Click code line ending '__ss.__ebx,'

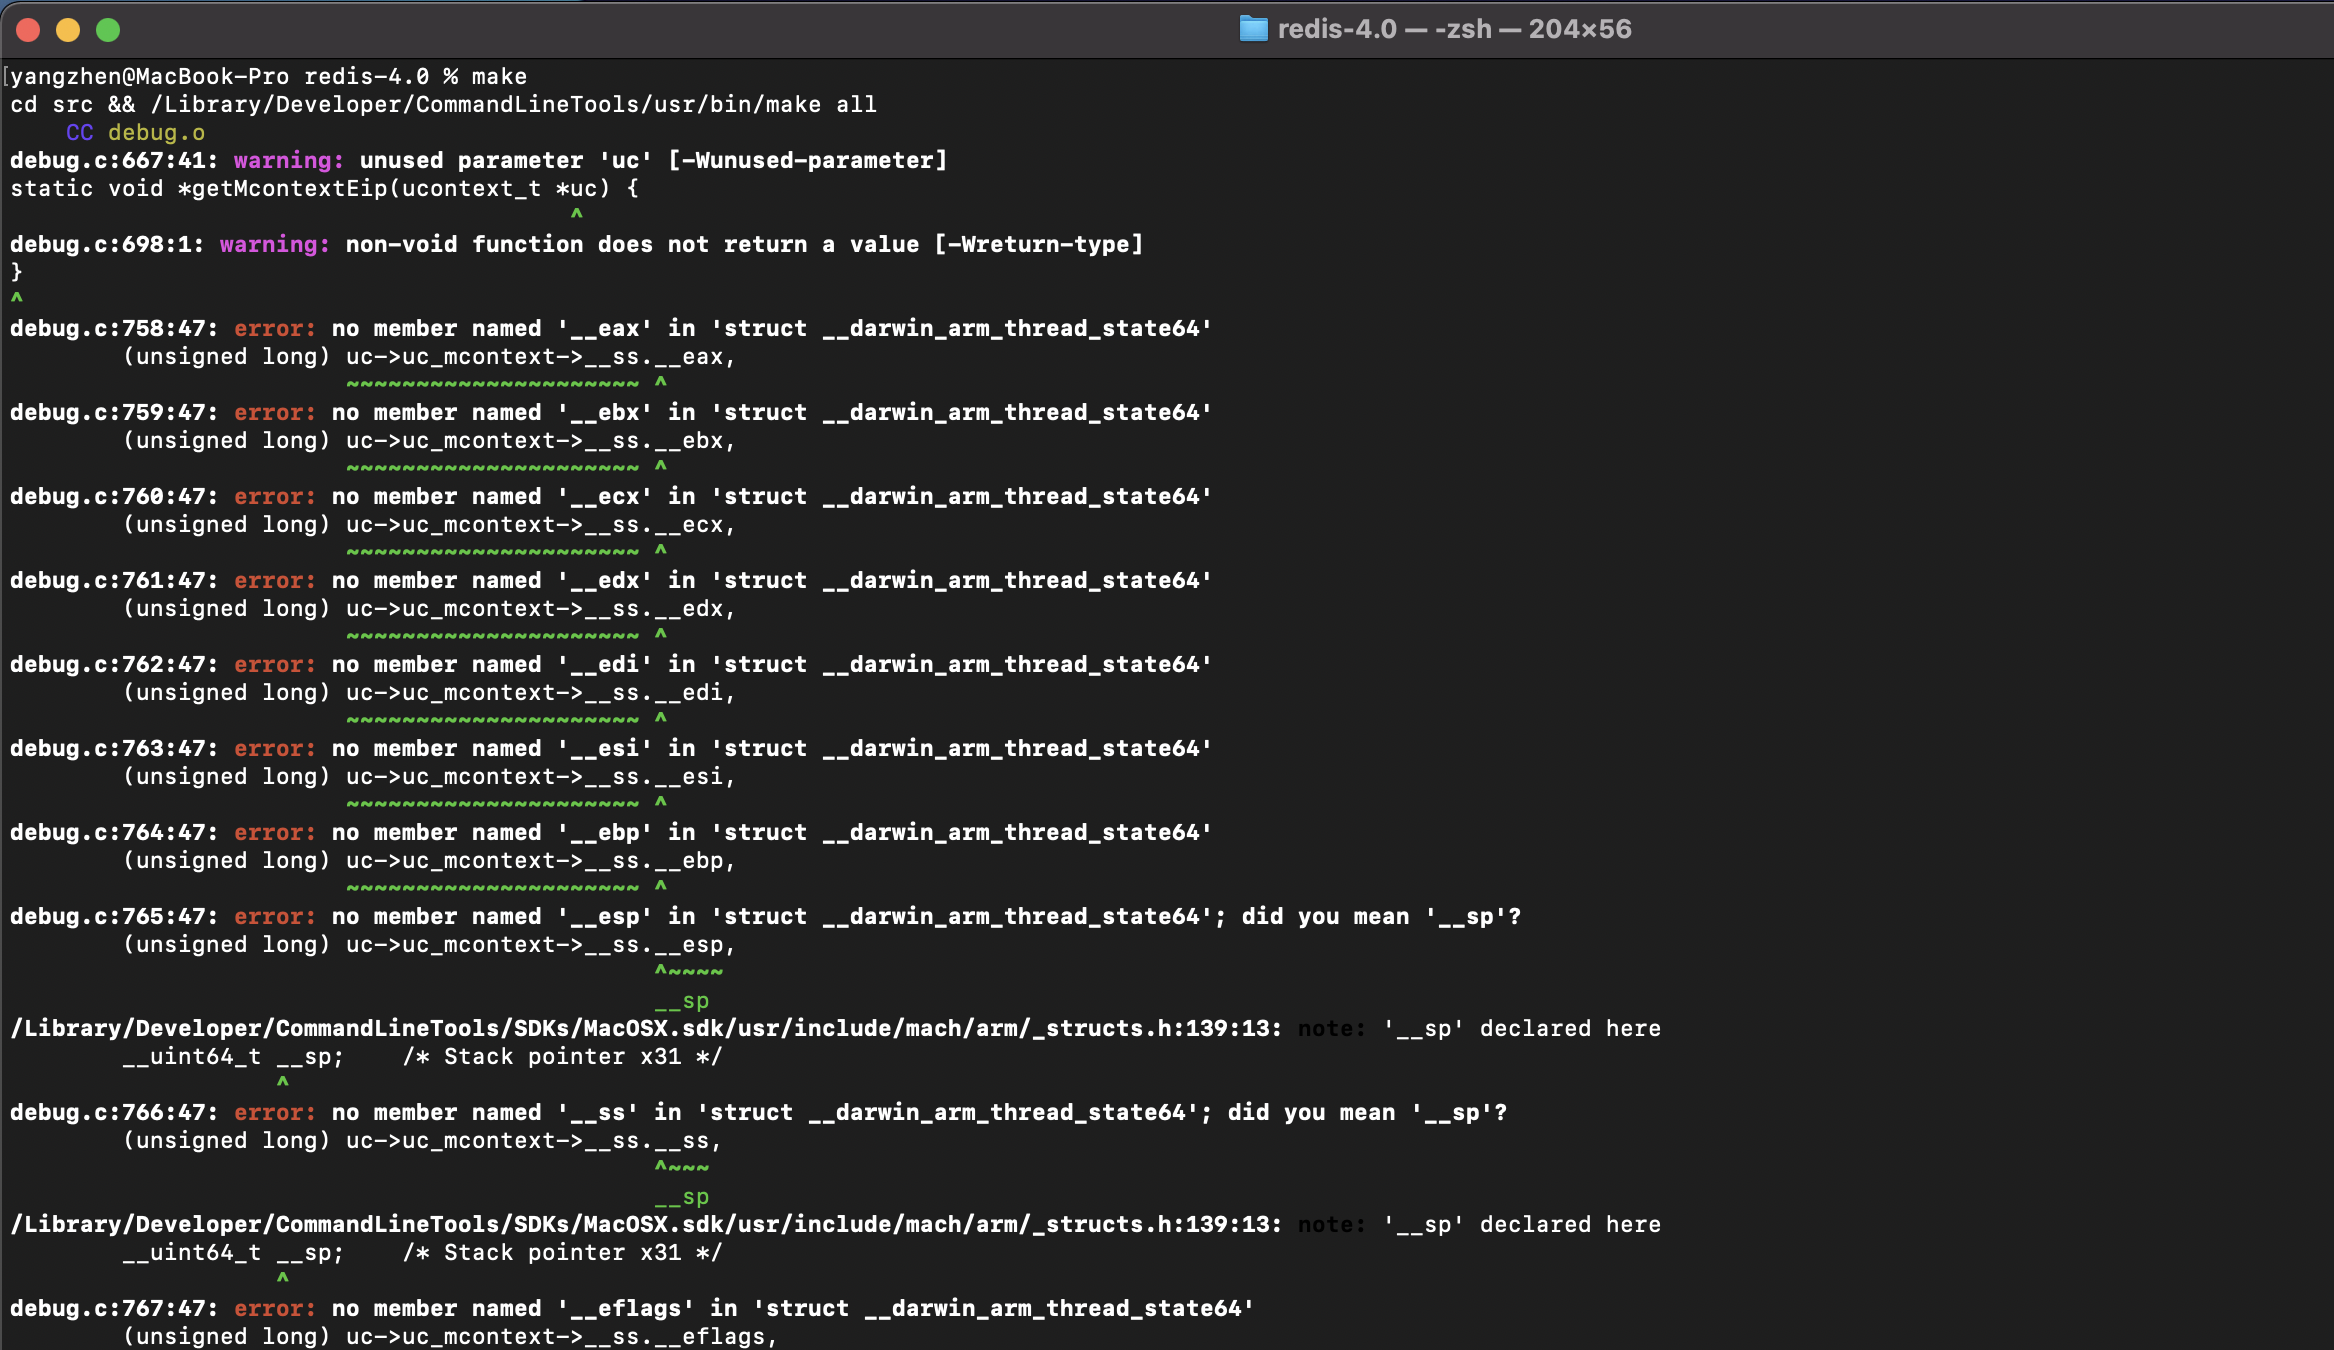point(429,441)
